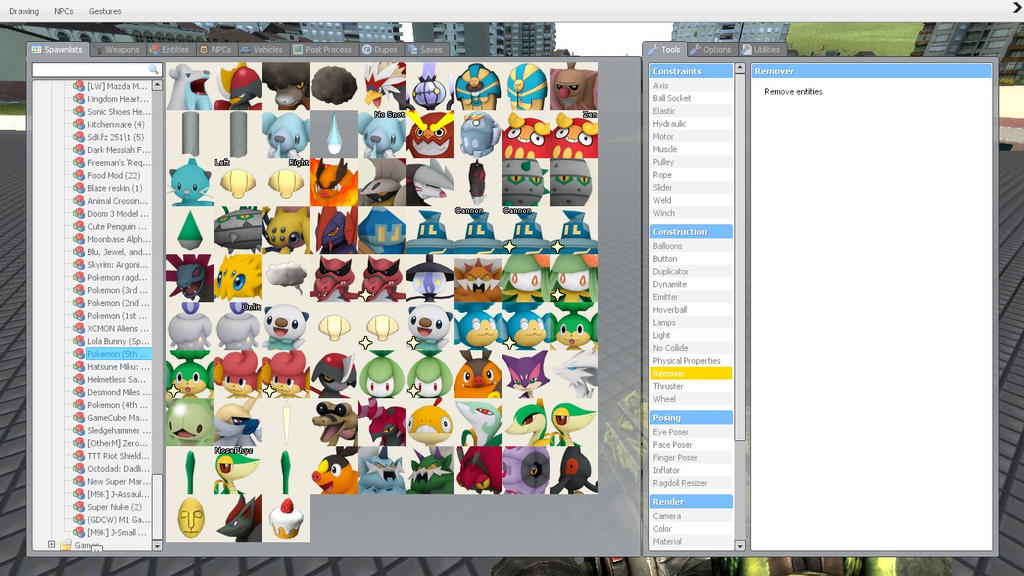This screenshot has width=1024, height=576.
Task: Select the Oshawott model icon
Action: tap(286, 325)
